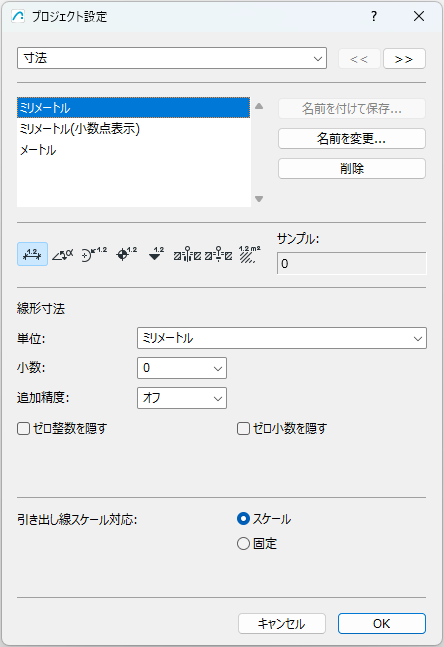Viewport: 444px width, 647px height.
Task: Select the linear dimension icon
Action: [32, 254]
